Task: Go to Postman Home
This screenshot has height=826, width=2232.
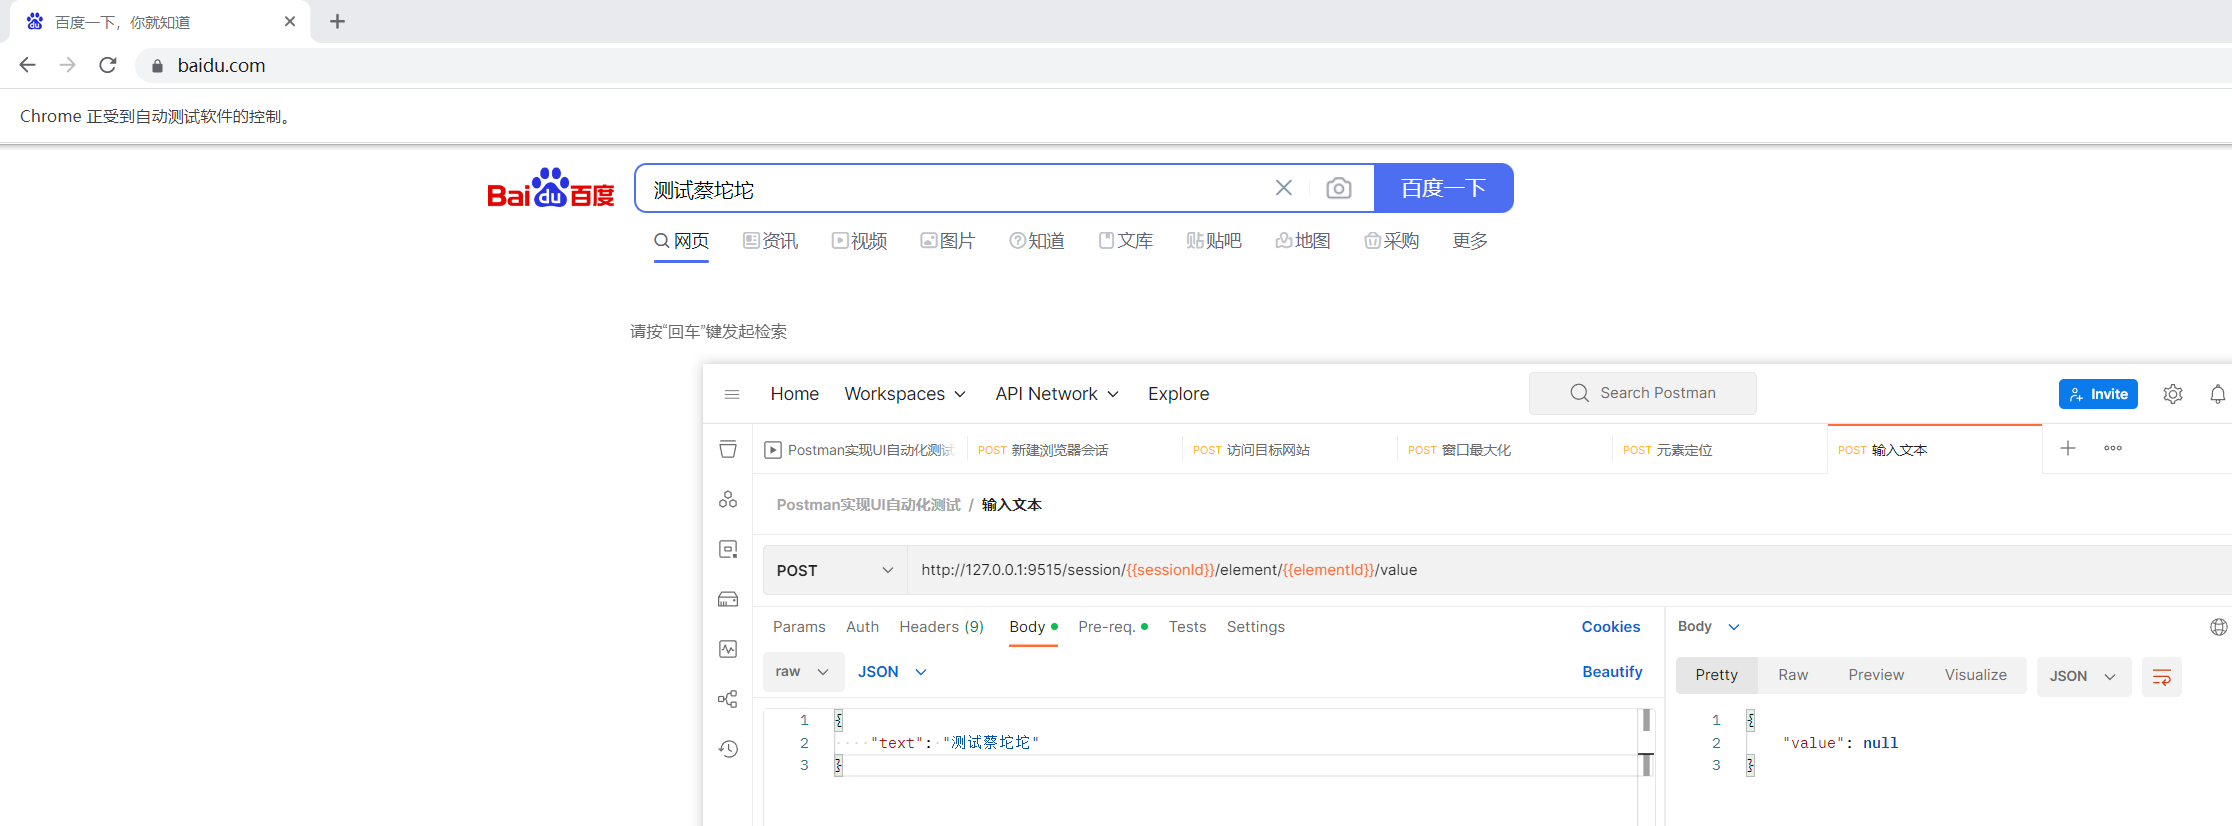Action: point(794,394)
